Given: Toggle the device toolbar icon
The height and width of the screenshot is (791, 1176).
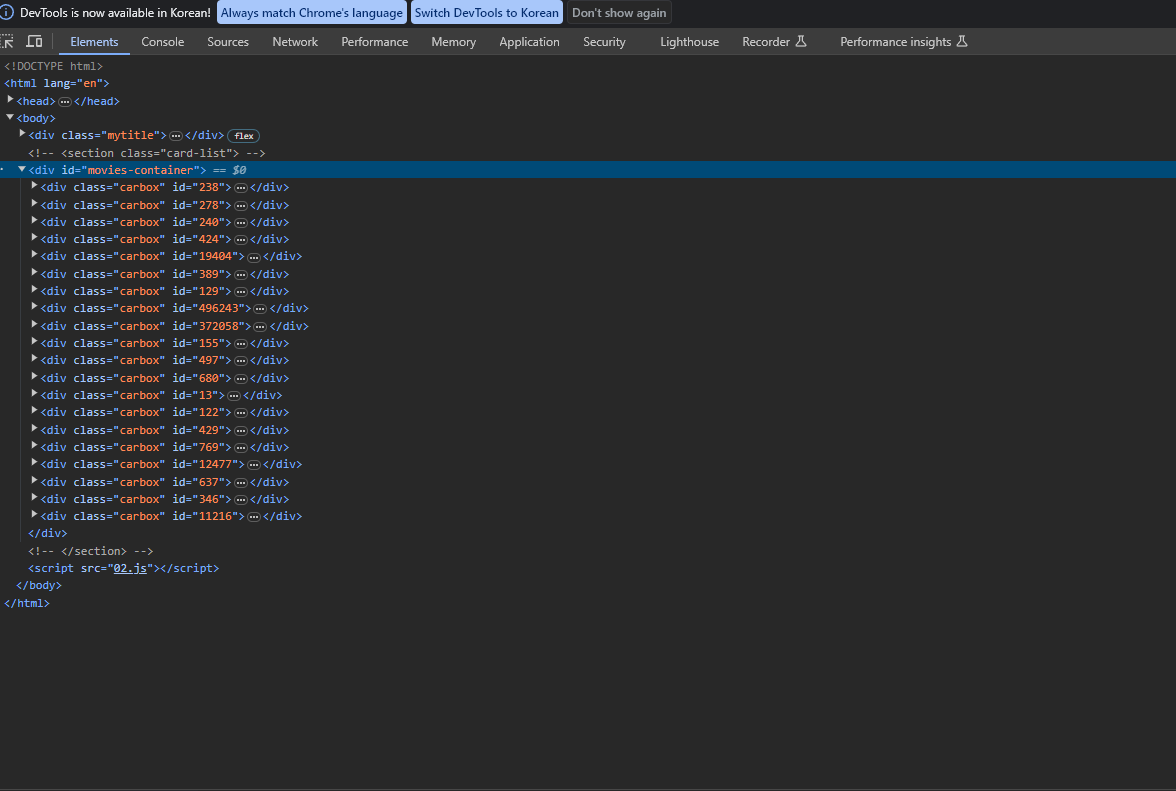Looking at the screenshot, I should (x=34, y=41).
